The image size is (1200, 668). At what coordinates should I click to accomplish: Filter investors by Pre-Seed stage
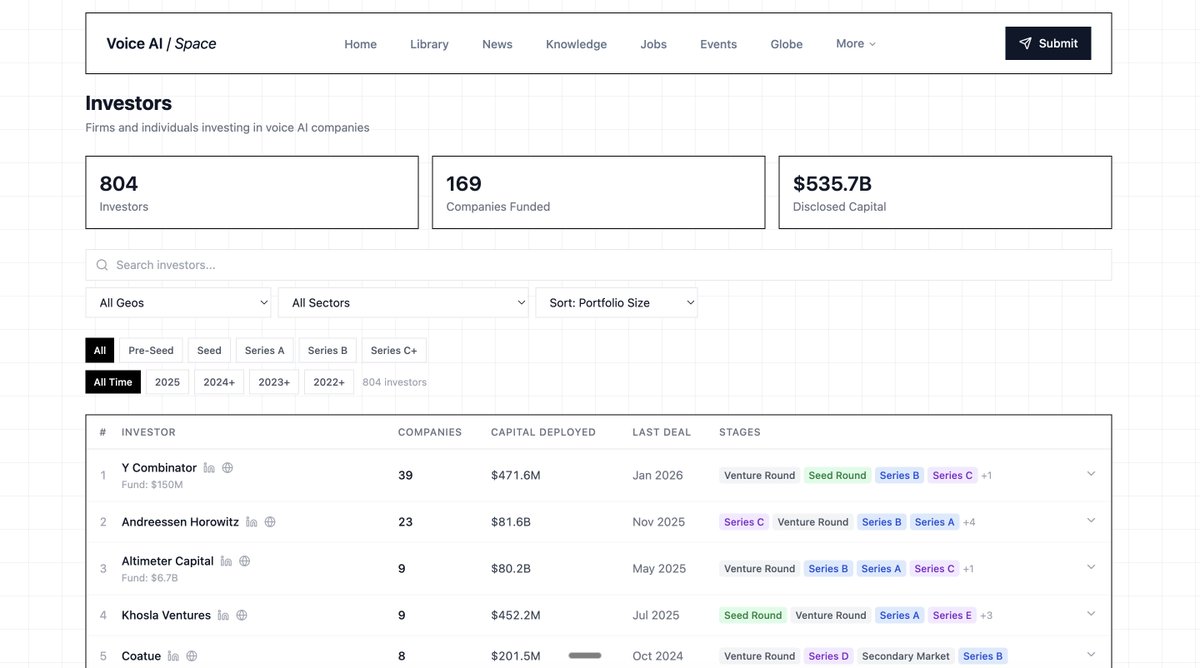151,351
